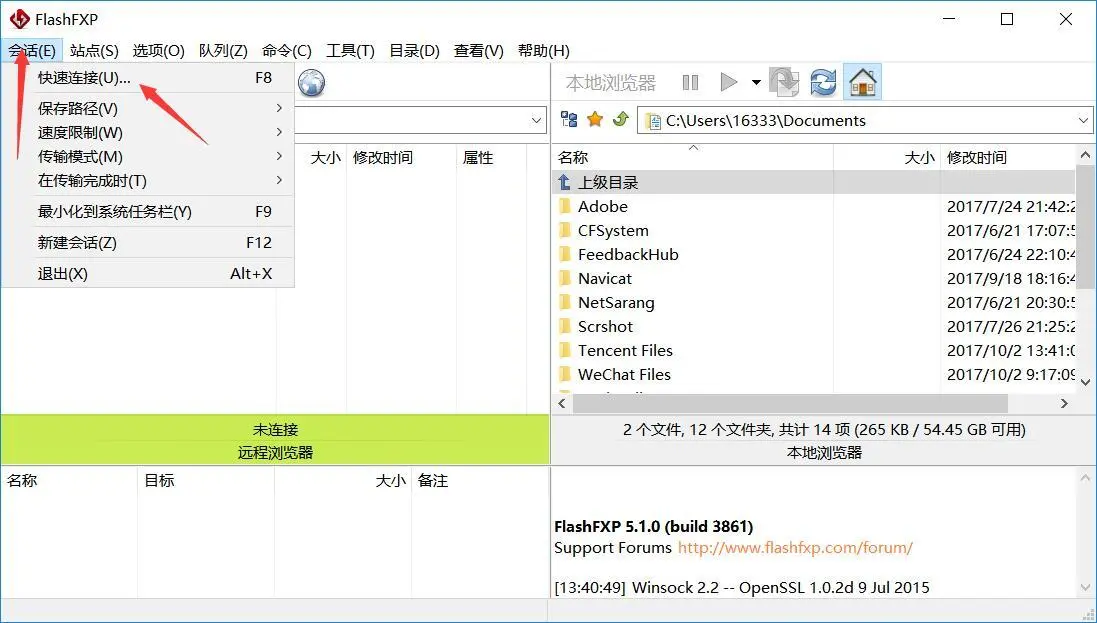Image resolution: width=1097 pixels, height=623 pixels.
Task: Click the green 未连接 status bar
Action: (275, 429)
